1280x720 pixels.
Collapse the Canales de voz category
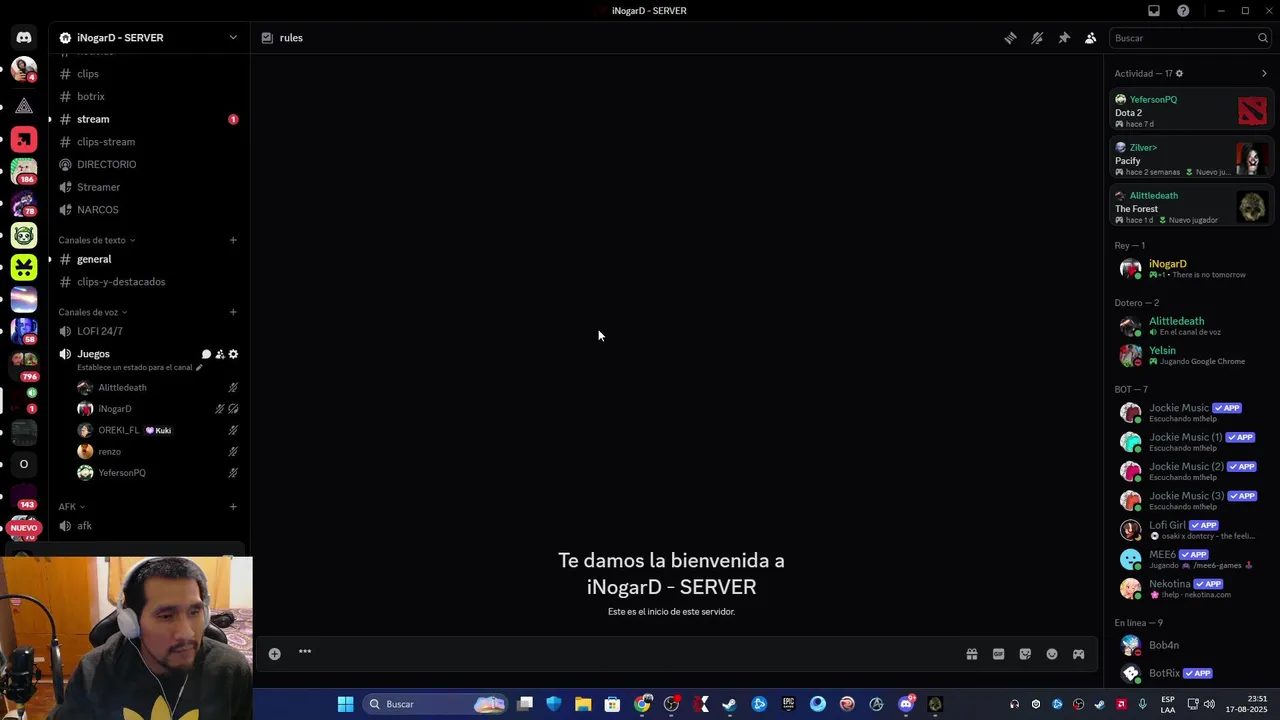92,312
